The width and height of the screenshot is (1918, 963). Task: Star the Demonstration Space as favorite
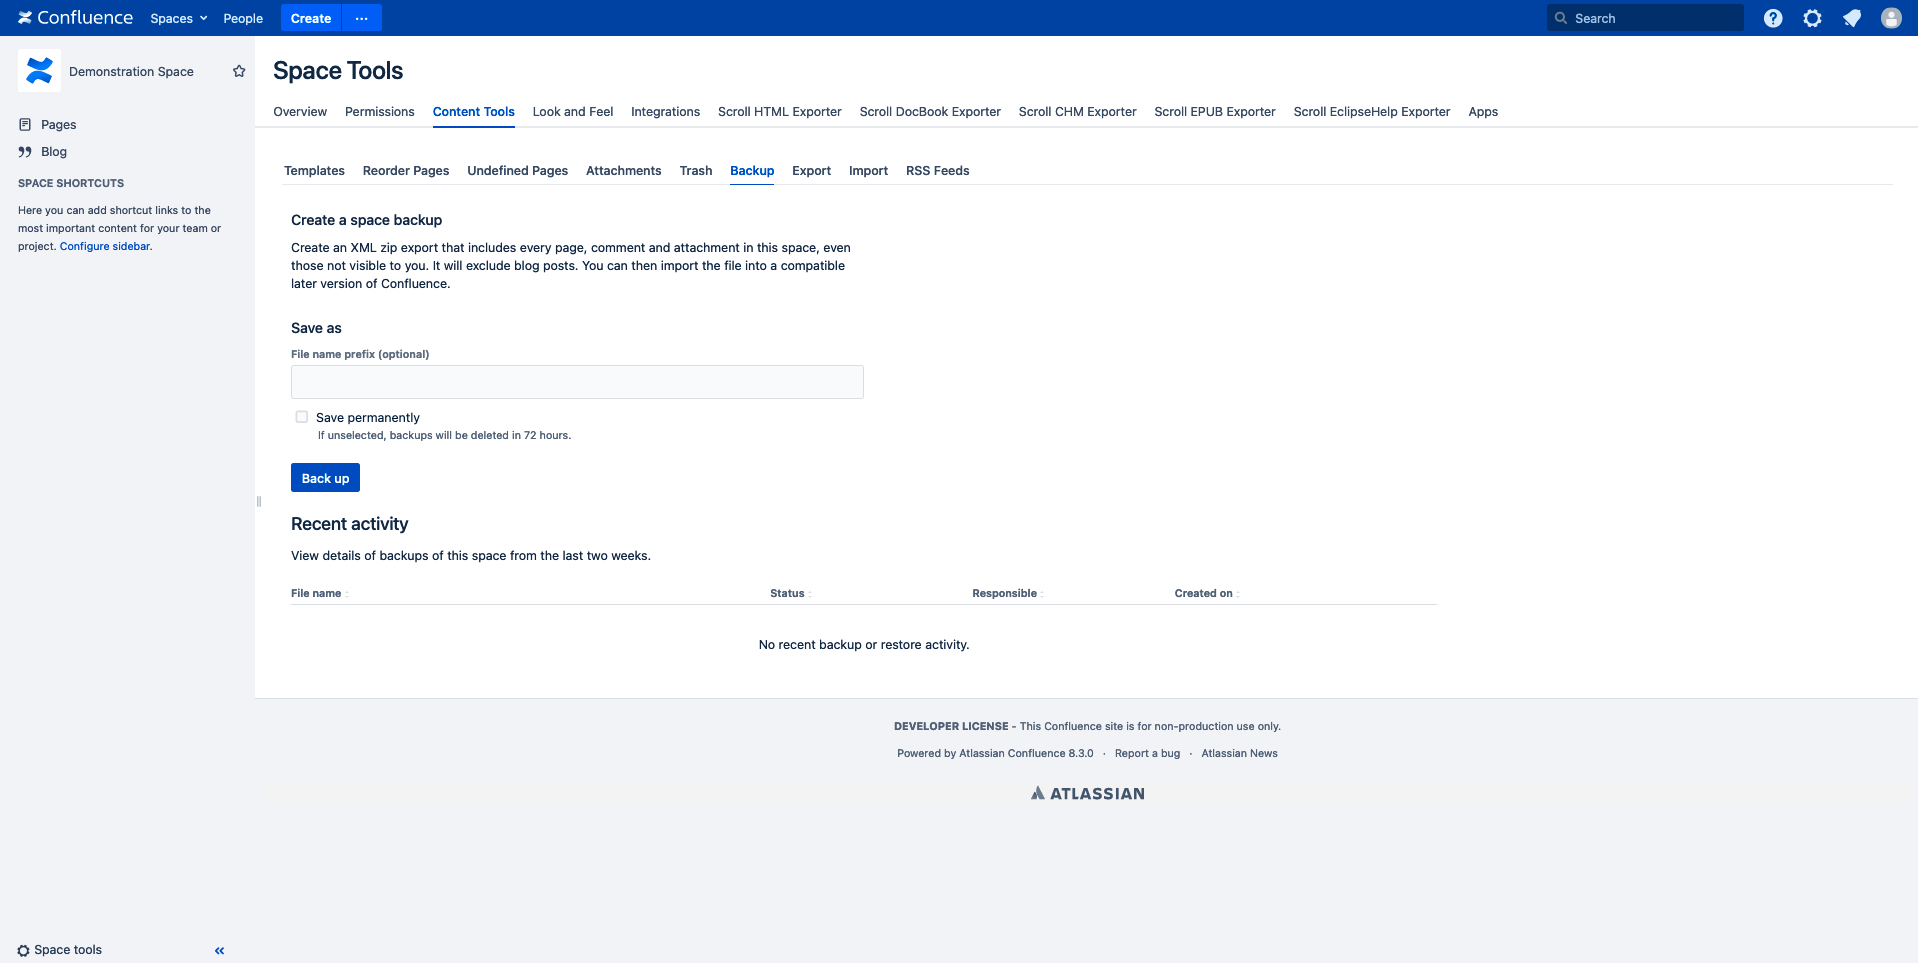coord(239,71)
